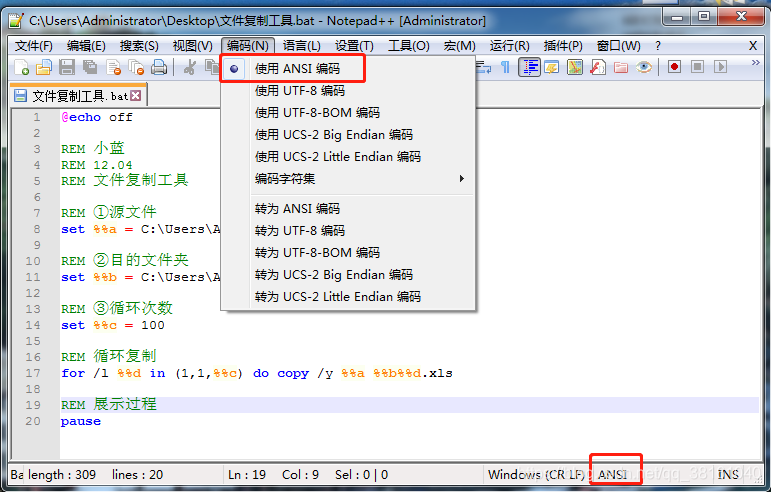Open the ? help menu

(x=658, y=46)
